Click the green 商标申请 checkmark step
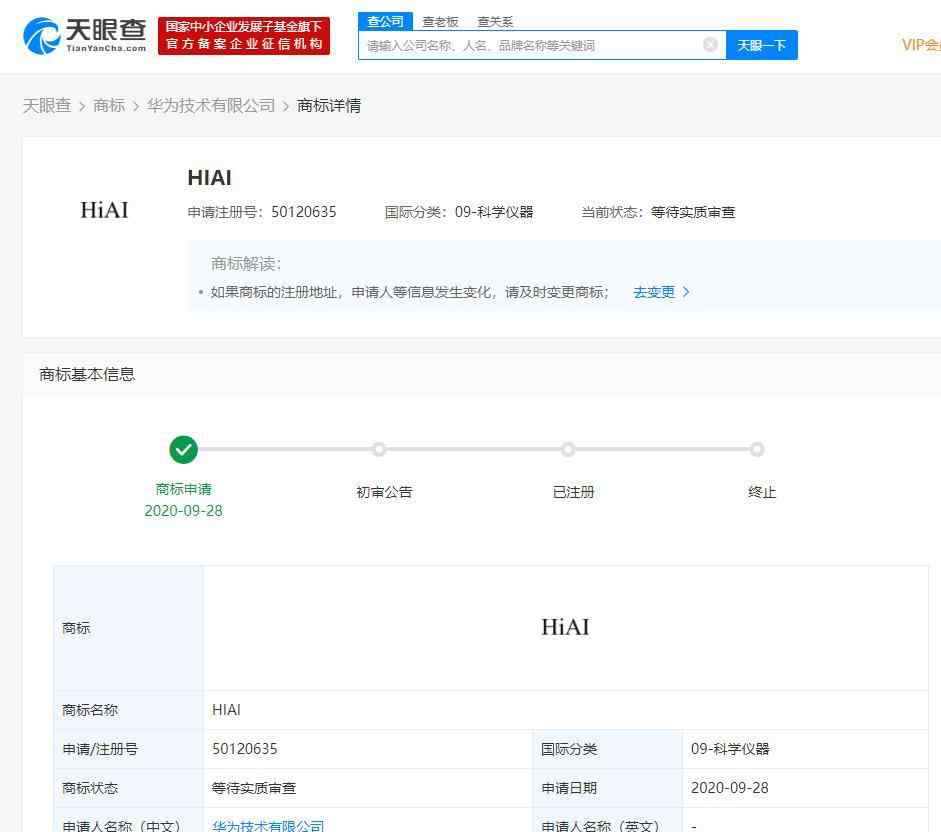Screen dimensions: 941x832 pyautogui.click(x=184, y=450)
